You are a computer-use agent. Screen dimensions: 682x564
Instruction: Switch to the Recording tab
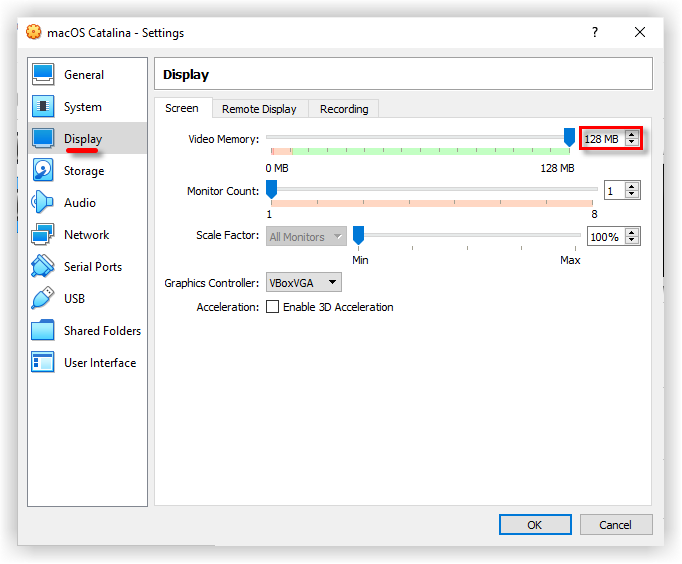pyautogui.click(x=344, y=109)
